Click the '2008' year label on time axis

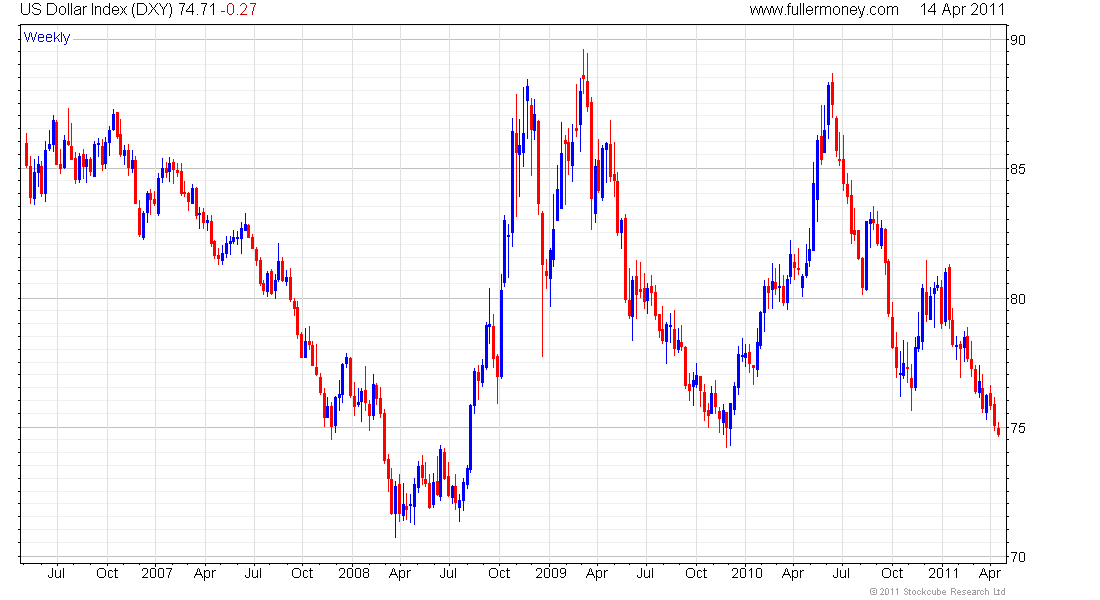[354, 573]
